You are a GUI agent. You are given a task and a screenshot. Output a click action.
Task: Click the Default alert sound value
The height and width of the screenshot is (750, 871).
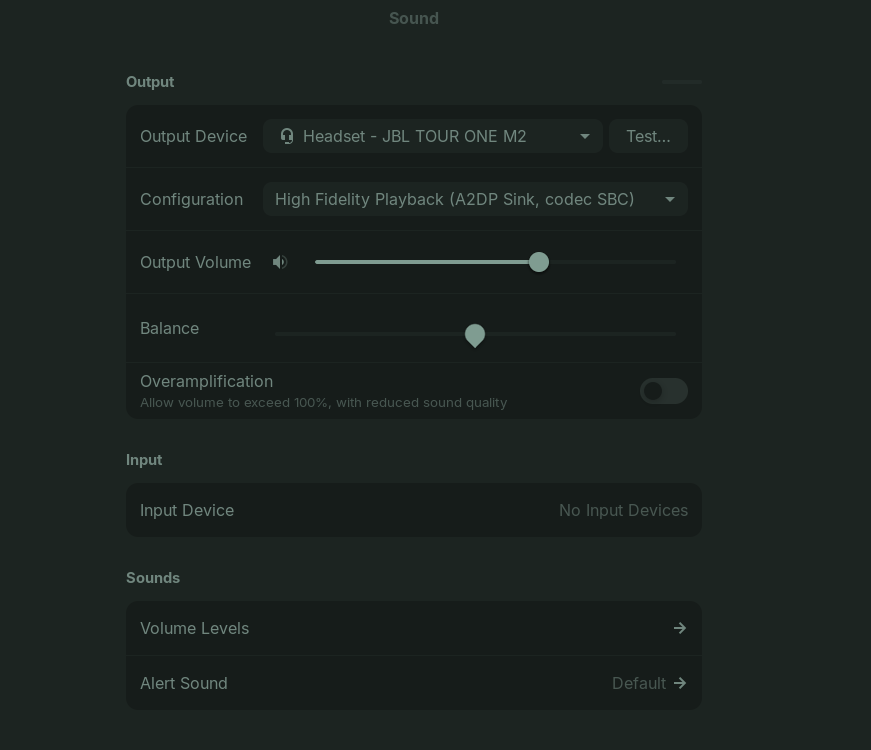(x=638, y=683)
